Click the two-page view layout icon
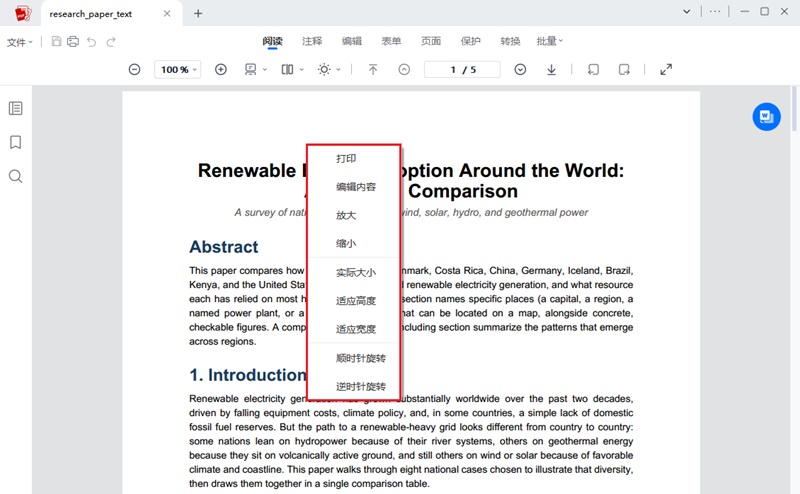Screen dimensions: 800x494 click(287, 69)
